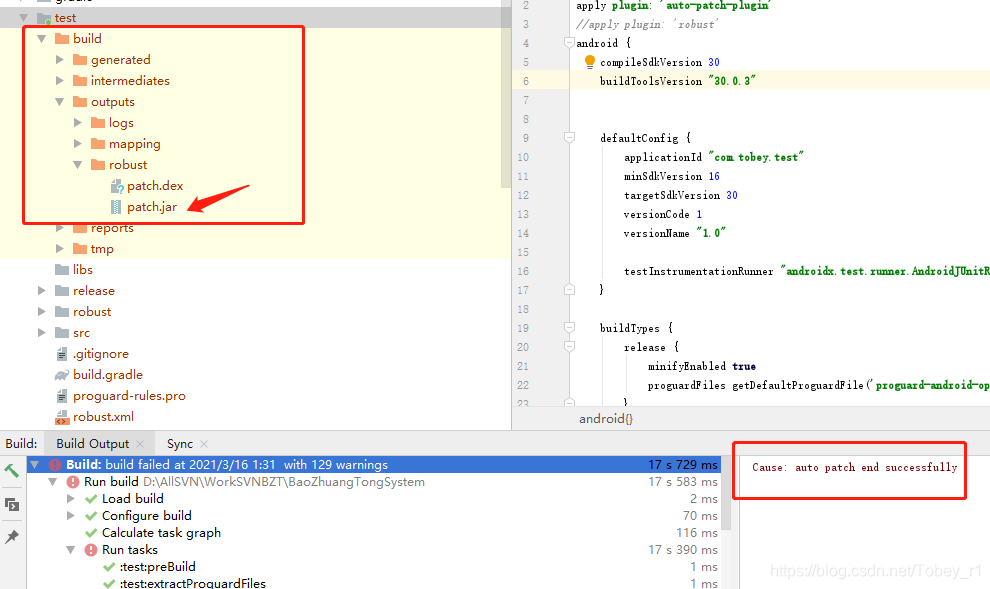Open build.gradle from project tree
Viewport: 990px width, 589px height.
107,375
